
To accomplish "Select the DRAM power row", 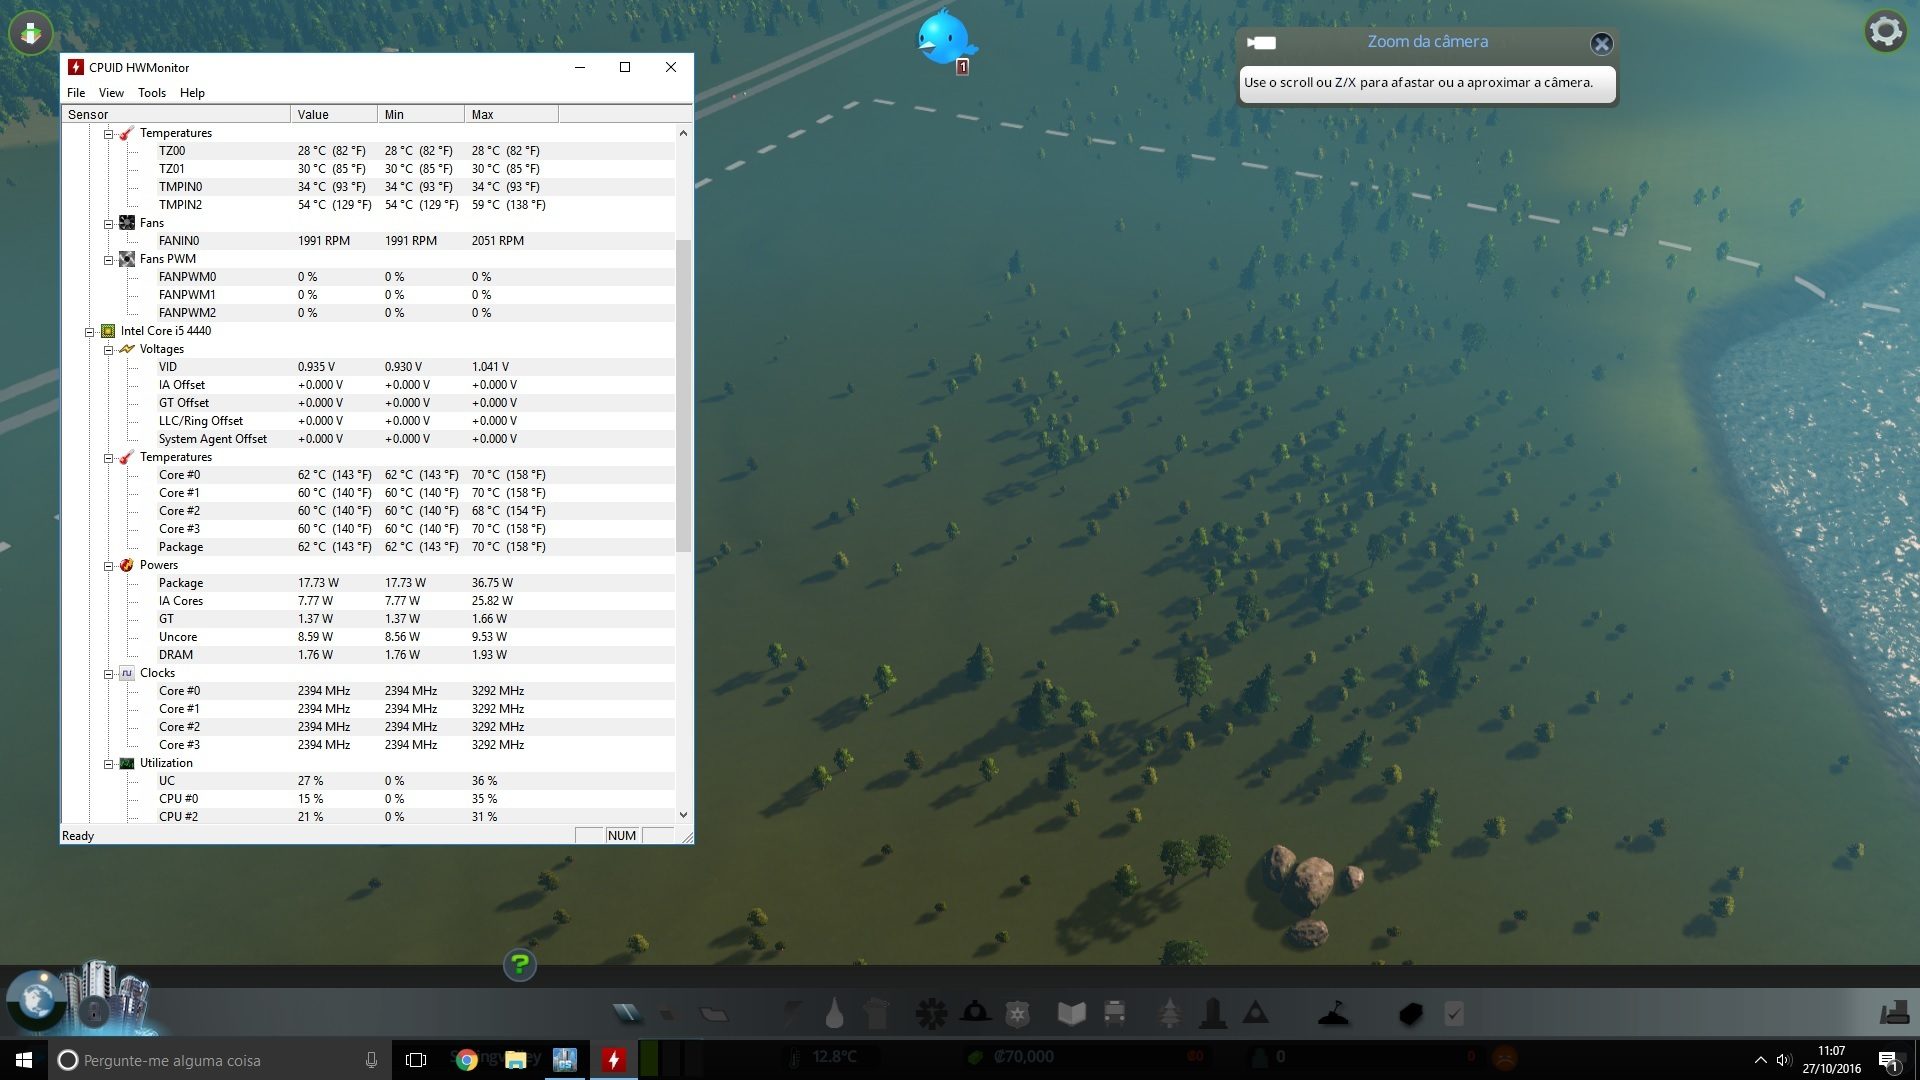I will [x=368, y=655].
